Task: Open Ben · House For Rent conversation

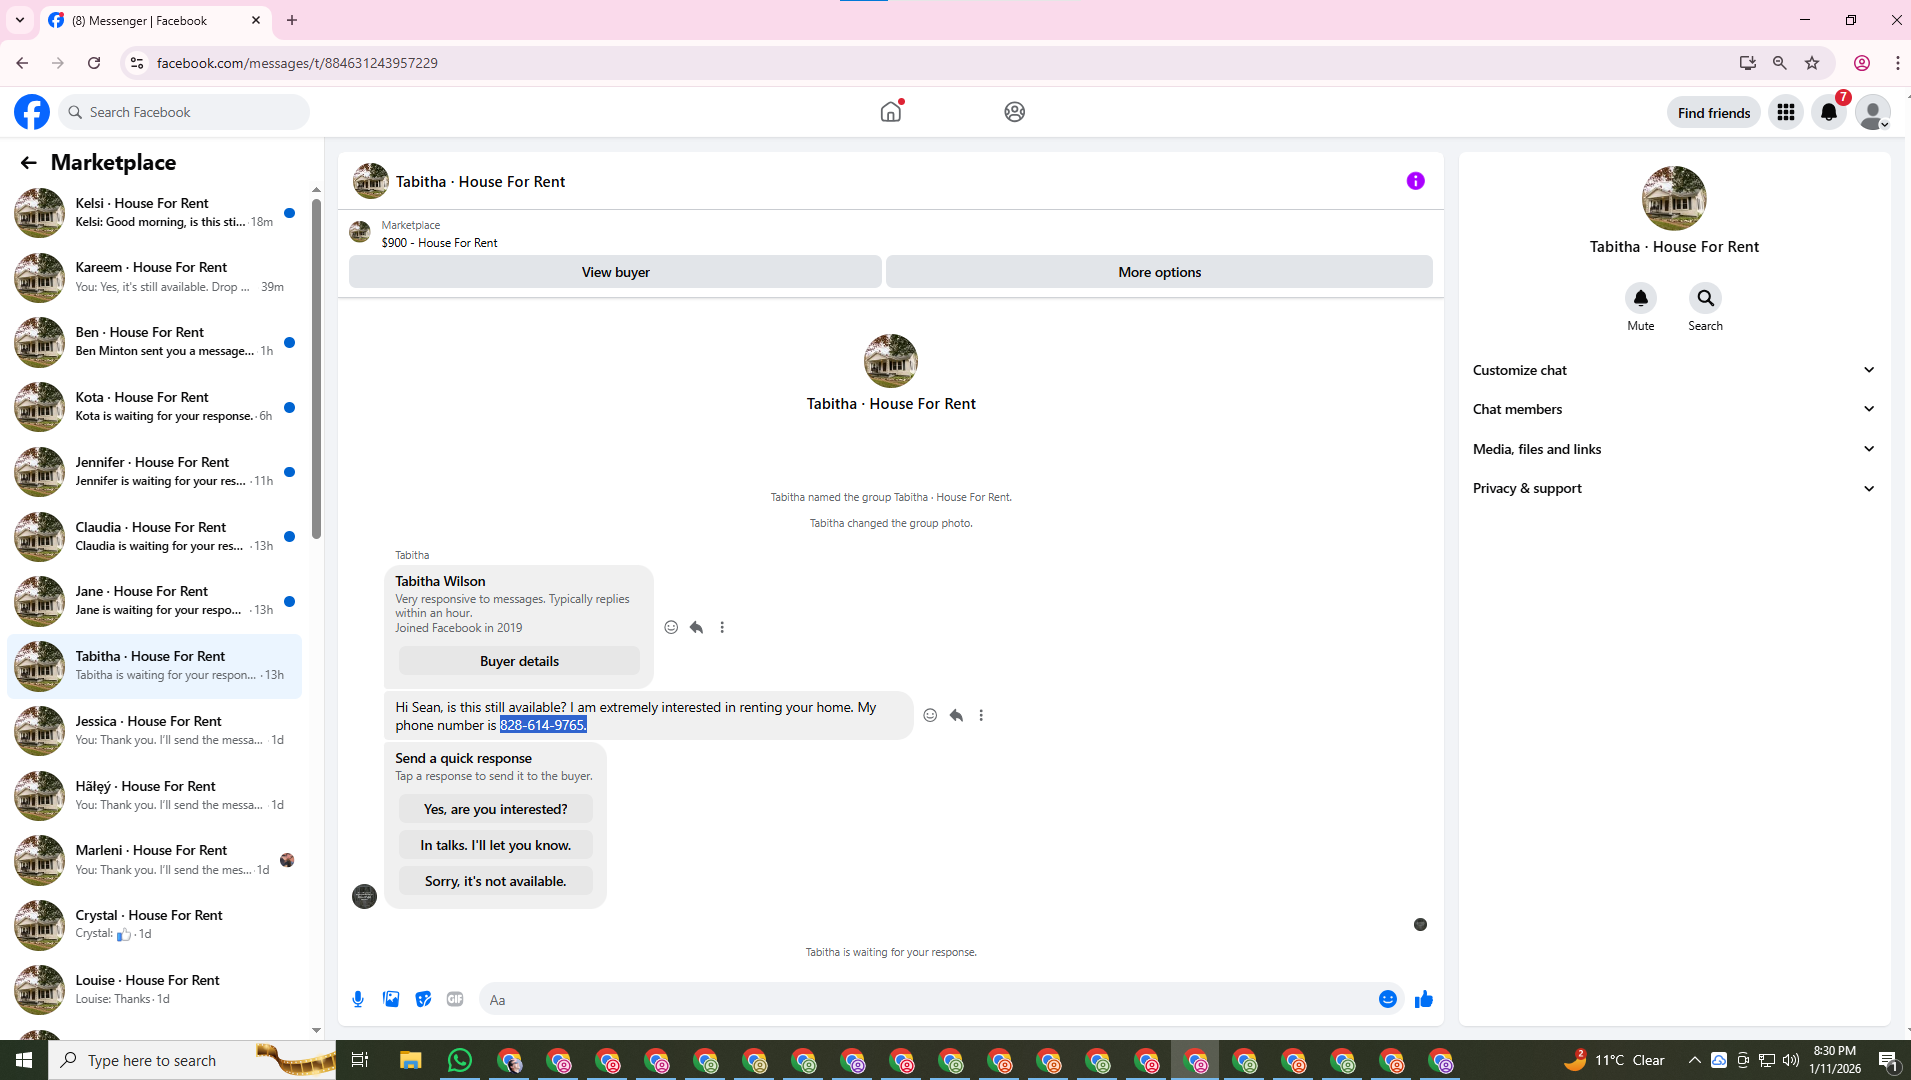Action: pos(155,342)
